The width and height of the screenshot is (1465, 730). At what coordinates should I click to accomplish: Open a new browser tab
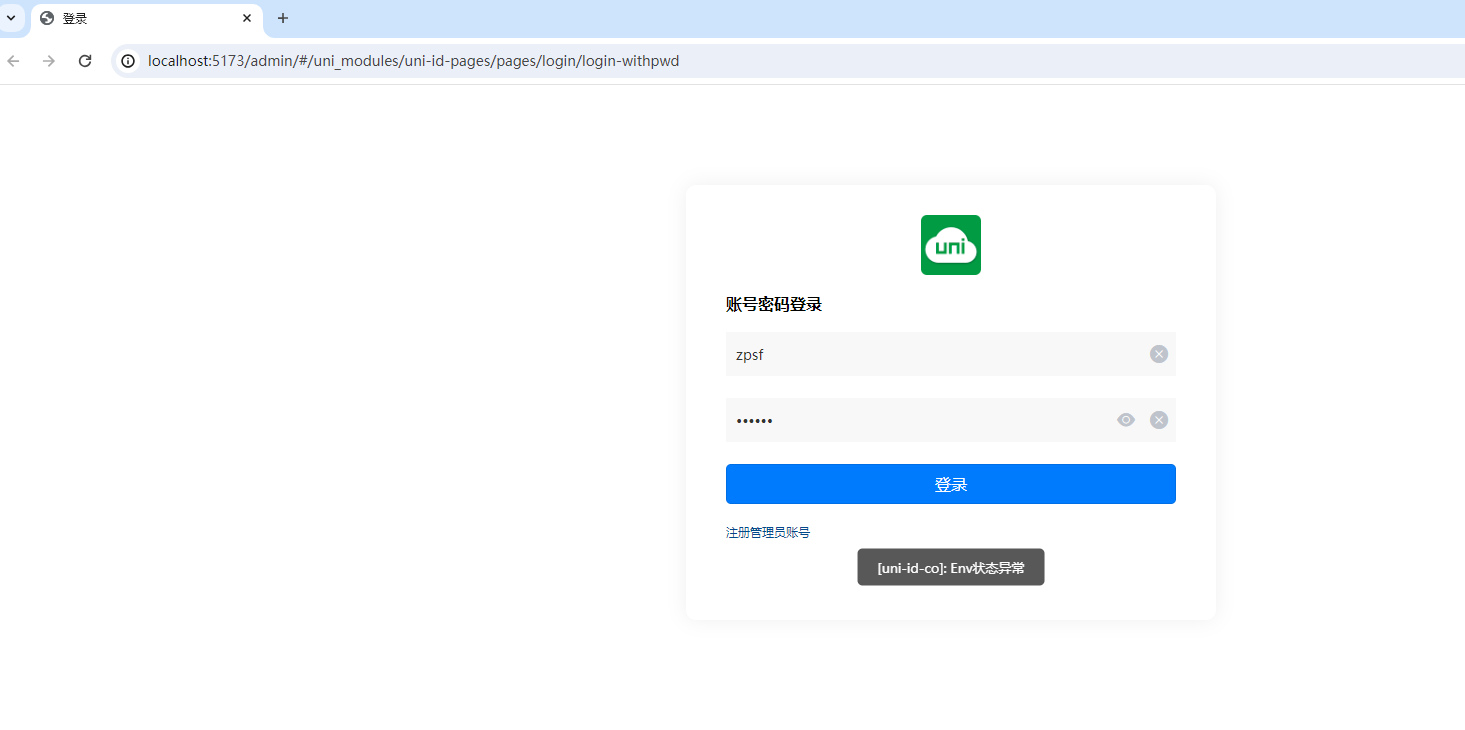tap(283, 18)
